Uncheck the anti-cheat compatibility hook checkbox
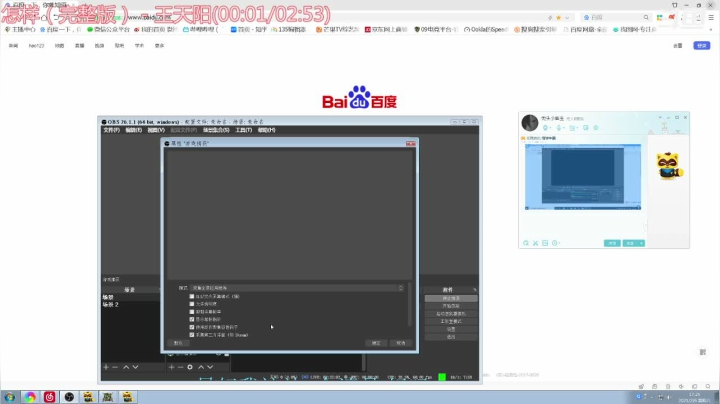 [x=192, y=327]
